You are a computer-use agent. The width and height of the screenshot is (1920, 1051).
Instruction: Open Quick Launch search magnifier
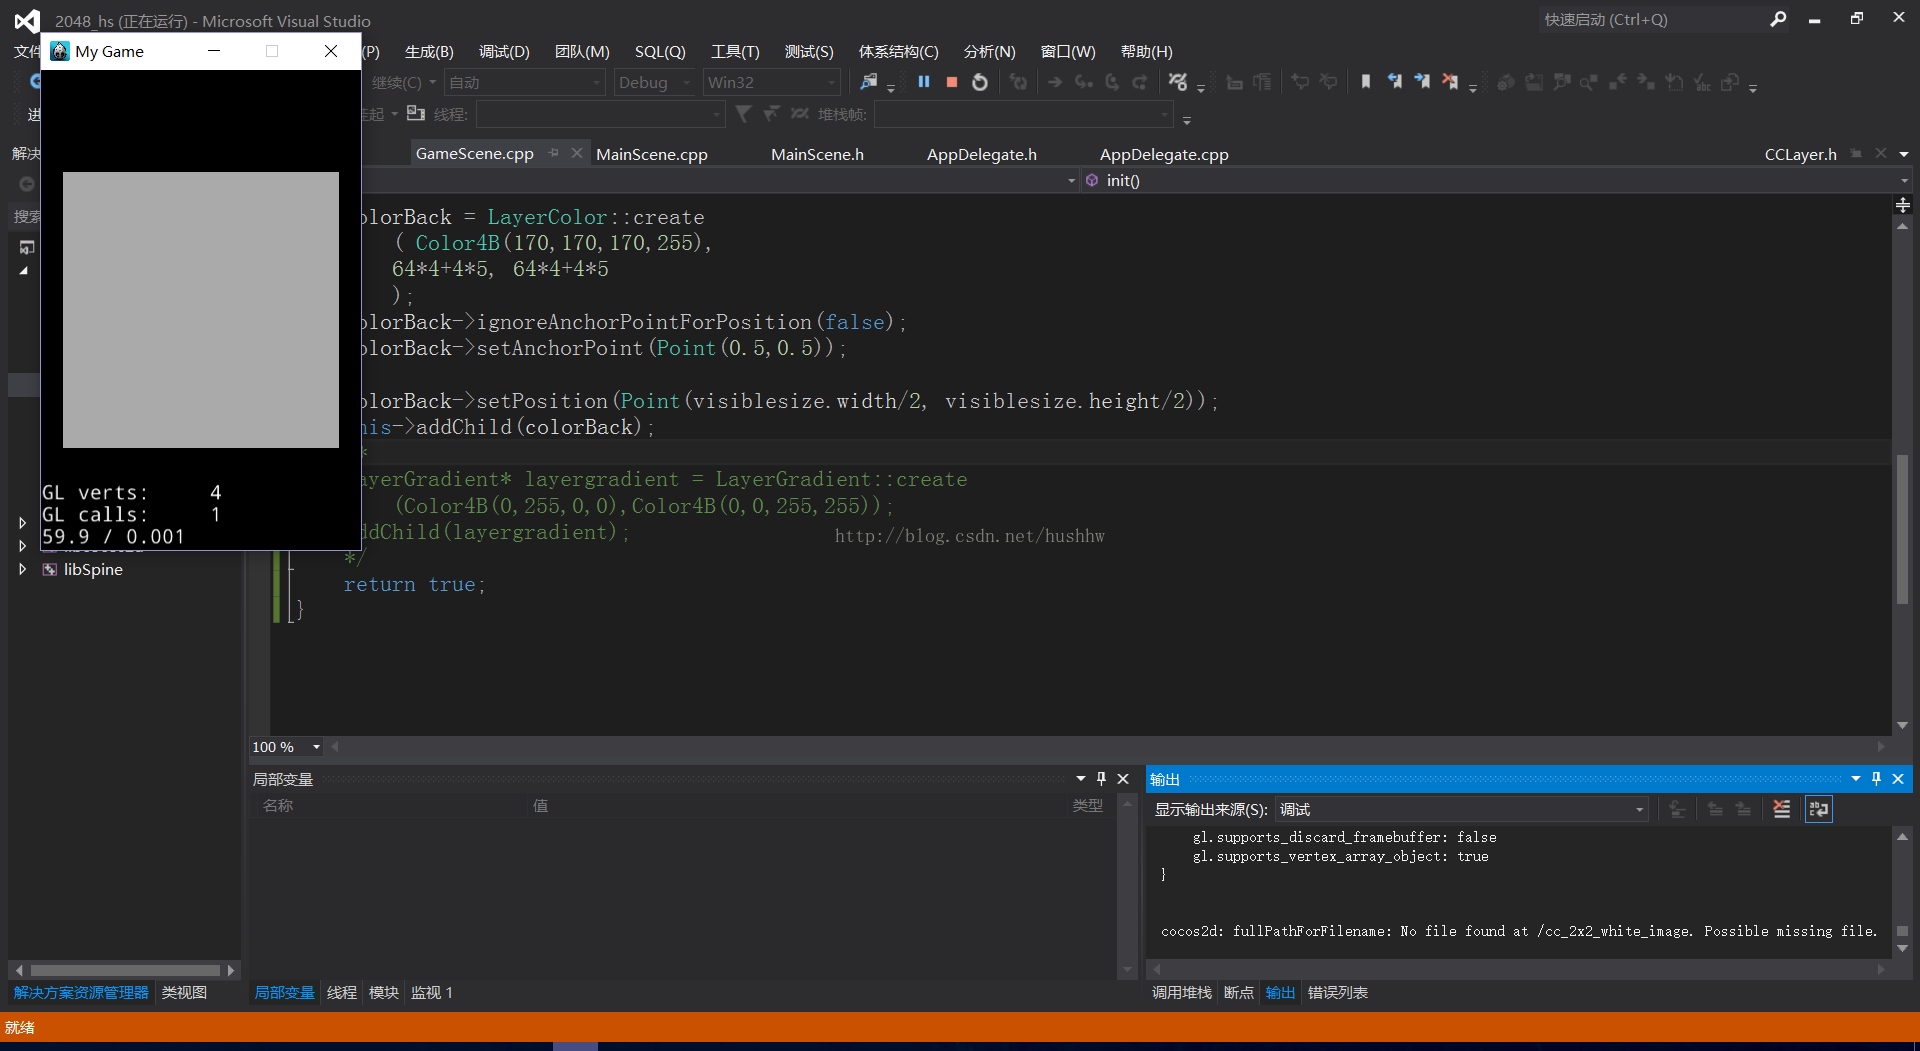pyautogui.click(x=1778, y=19)
